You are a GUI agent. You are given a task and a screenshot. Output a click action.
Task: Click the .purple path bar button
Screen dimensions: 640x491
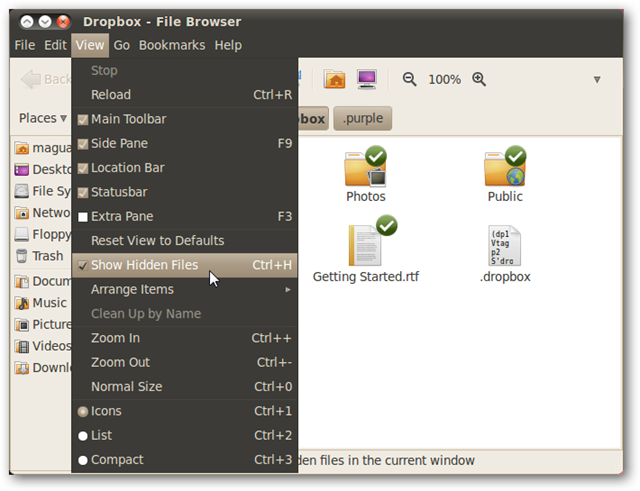point(363,118)
